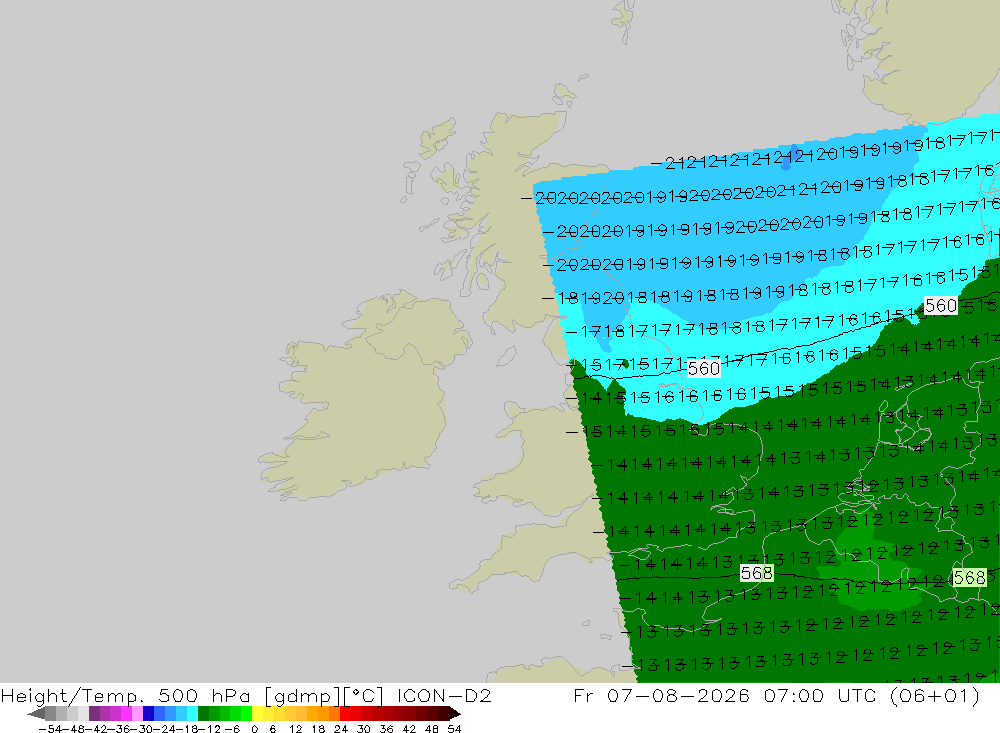This screenshot has height=733, width=1000.
Task: Click the Isle of Man on the map
Action: (x=506, y=355)
